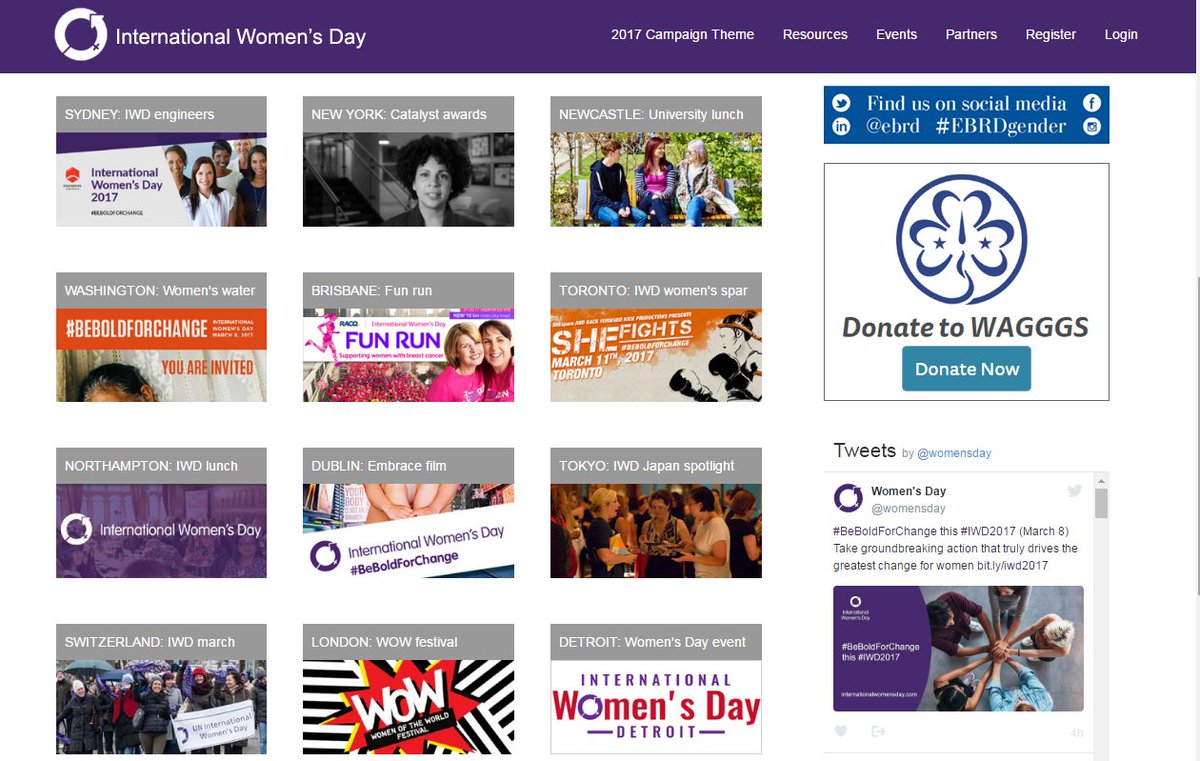Click the #IWD2017 hashtag in tweet text
The height and width of the screenshot is (761, 1200).
tap(986, 530)
